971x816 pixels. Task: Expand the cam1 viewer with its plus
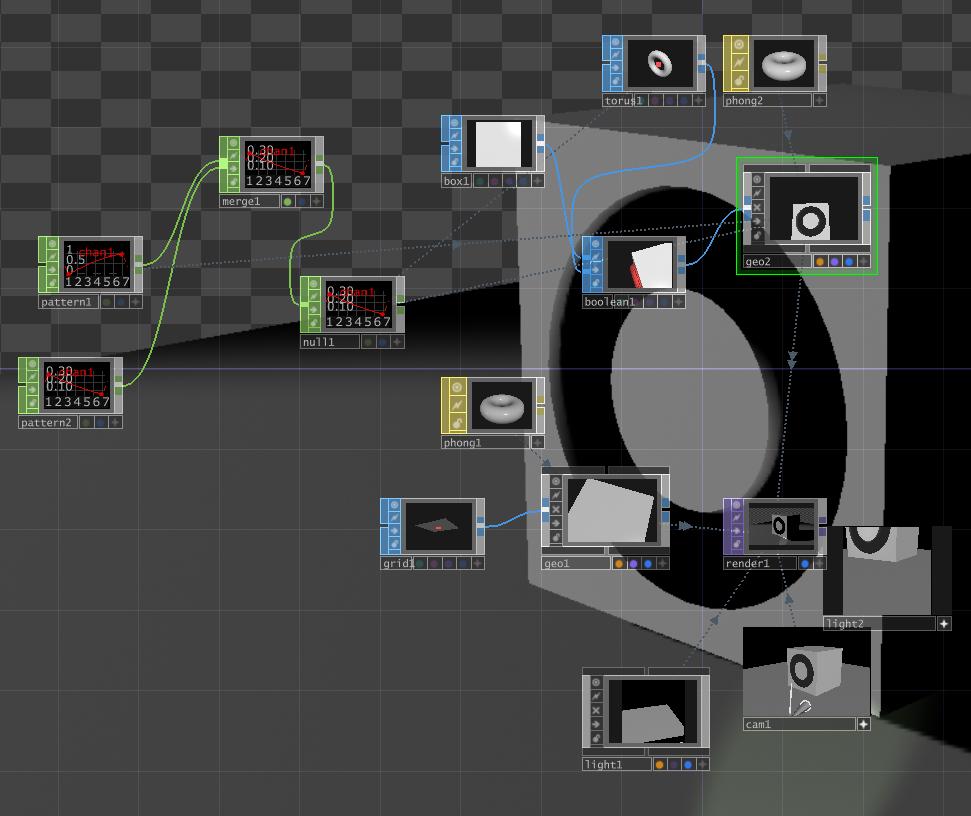click(x=863, y=724)
